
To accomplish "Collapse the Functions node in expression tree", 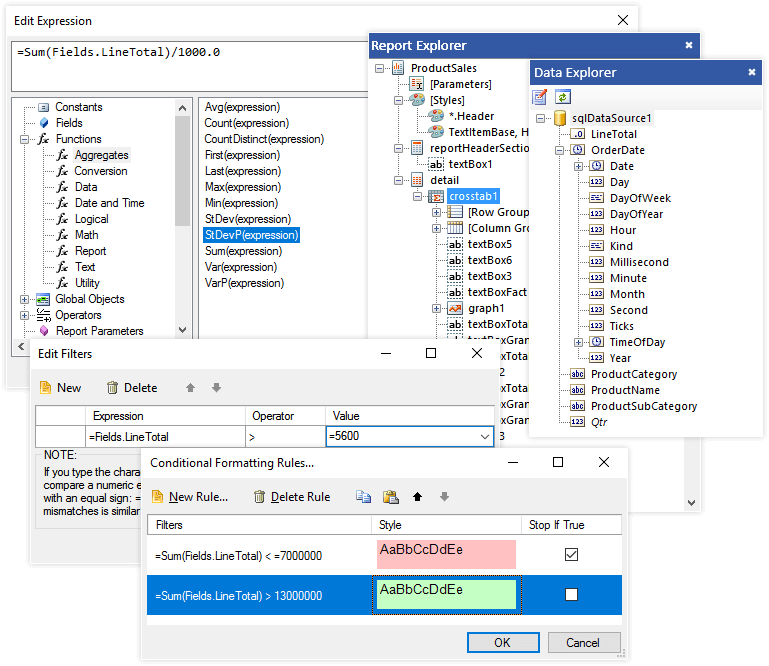I will [x=24, y=139].
